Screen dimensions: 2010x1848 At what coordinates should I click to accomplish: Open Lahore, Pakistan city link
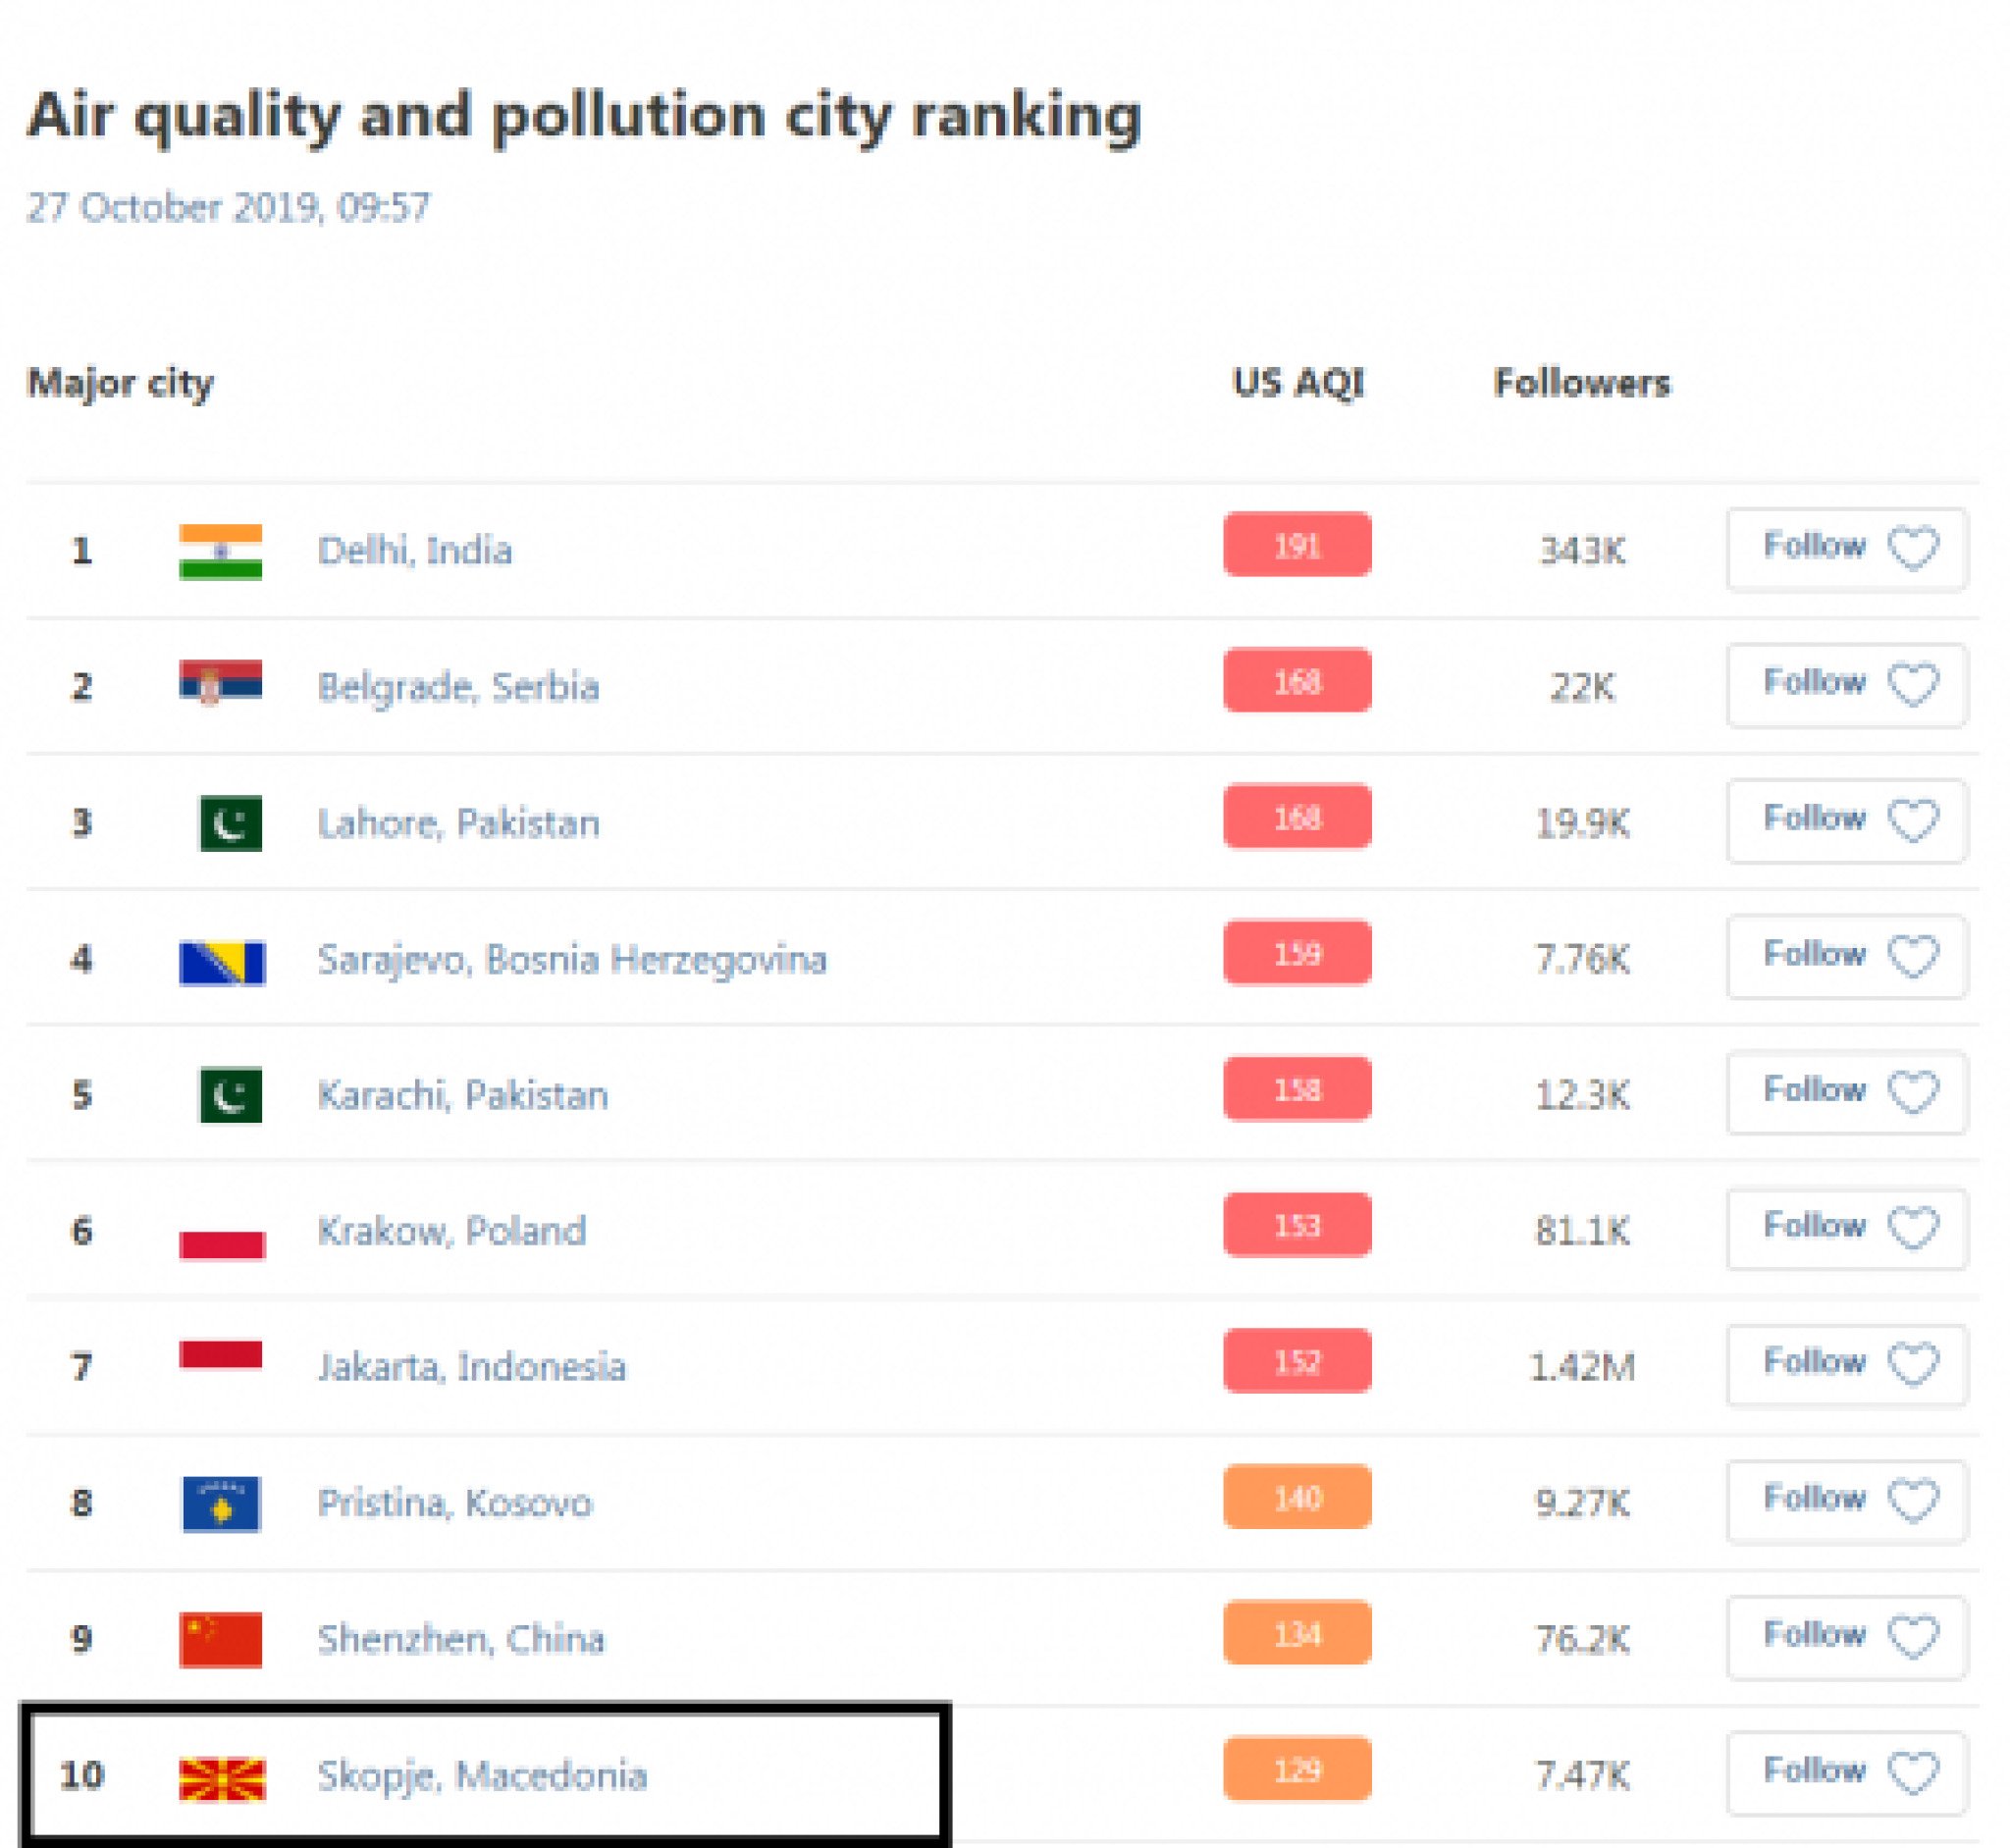pos(458,823)
